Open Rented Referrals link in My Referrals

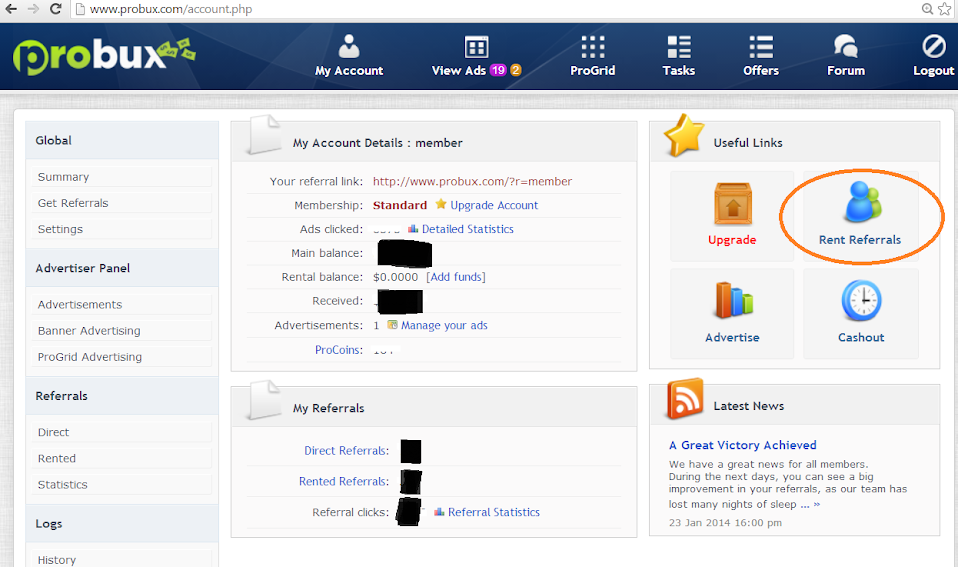pos(344,481)
